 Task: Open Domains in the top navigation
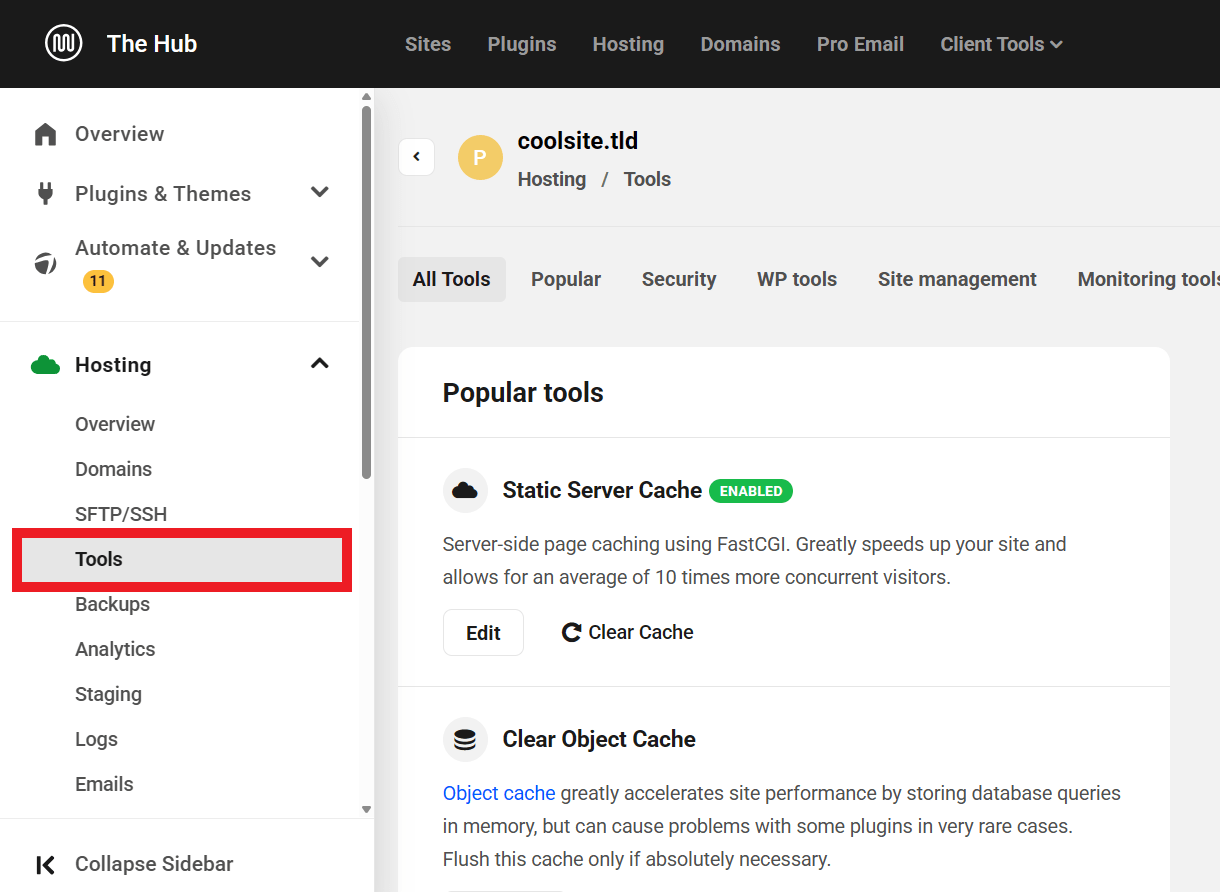[740, 44]
